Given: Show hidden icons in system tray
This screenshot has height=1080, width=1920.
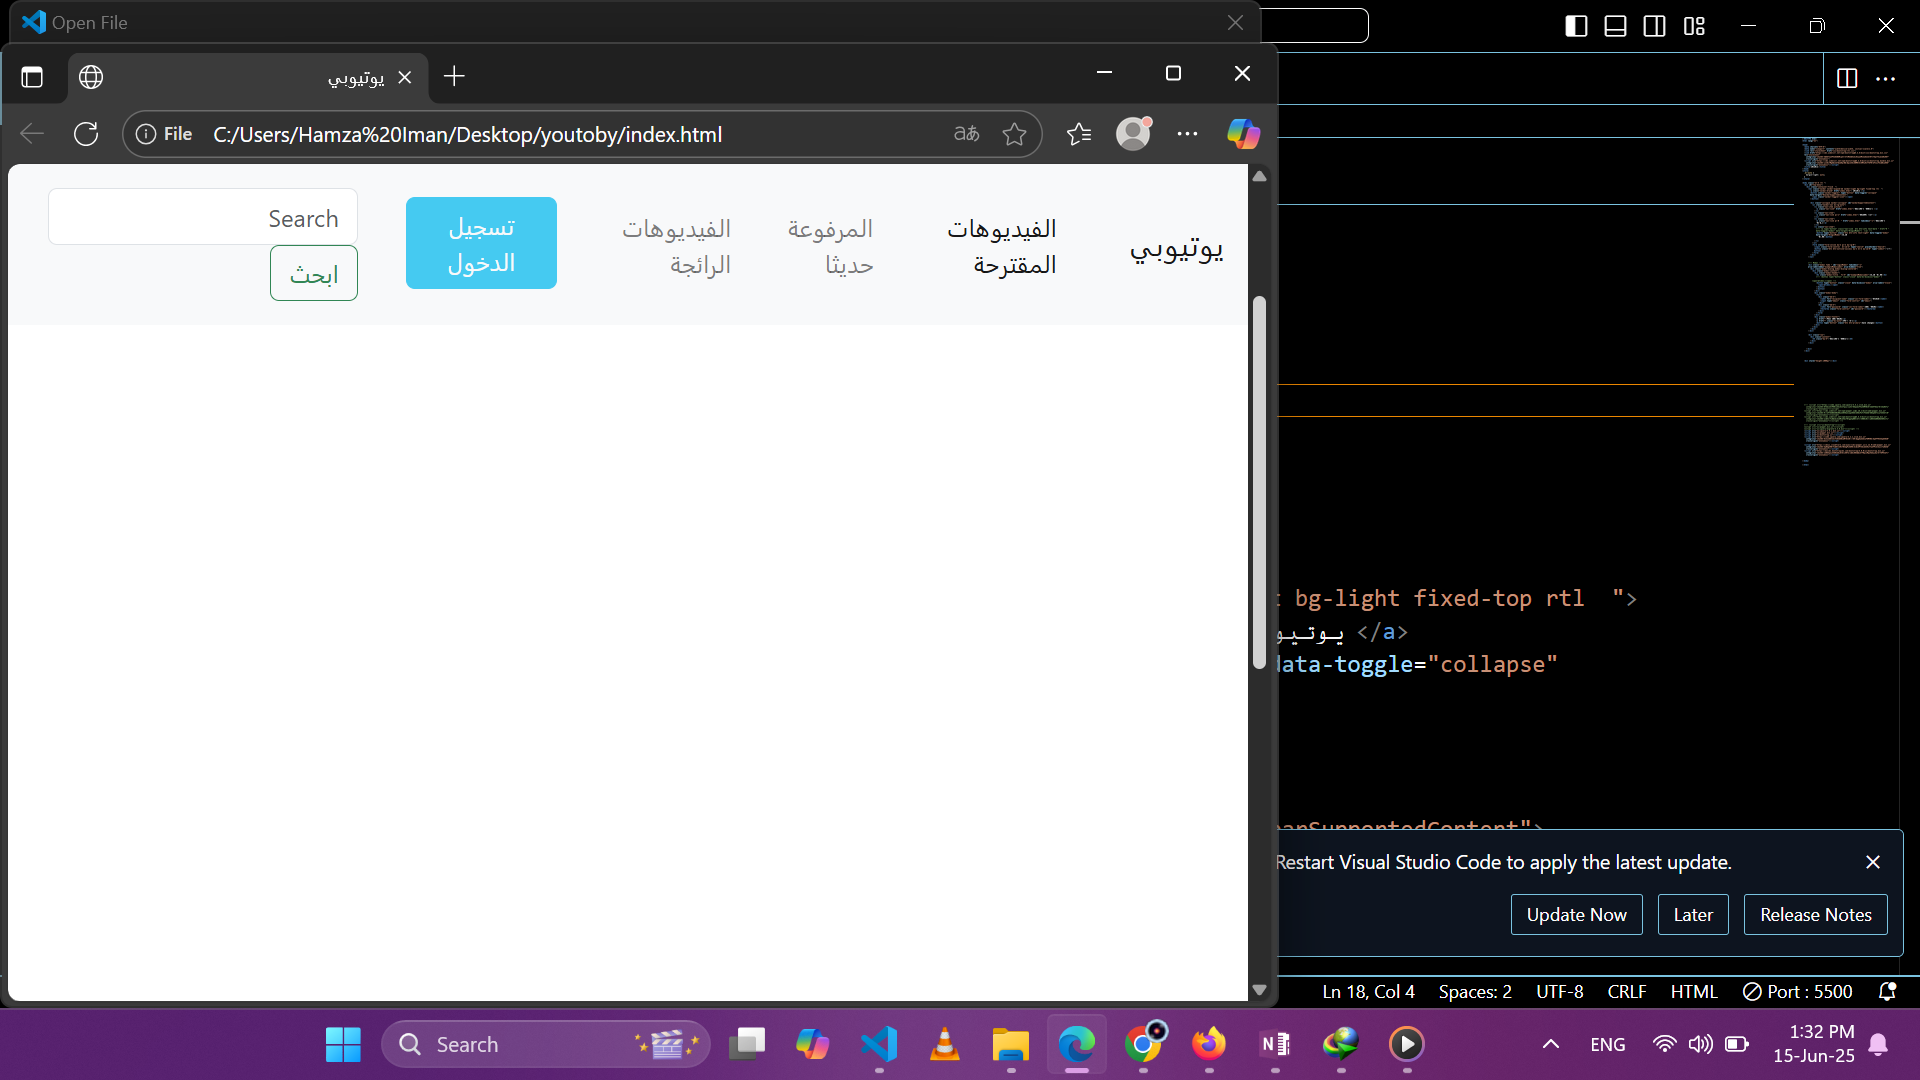Looking at the screenshot, I should pyautogui.click(x=1550, y=1044).
